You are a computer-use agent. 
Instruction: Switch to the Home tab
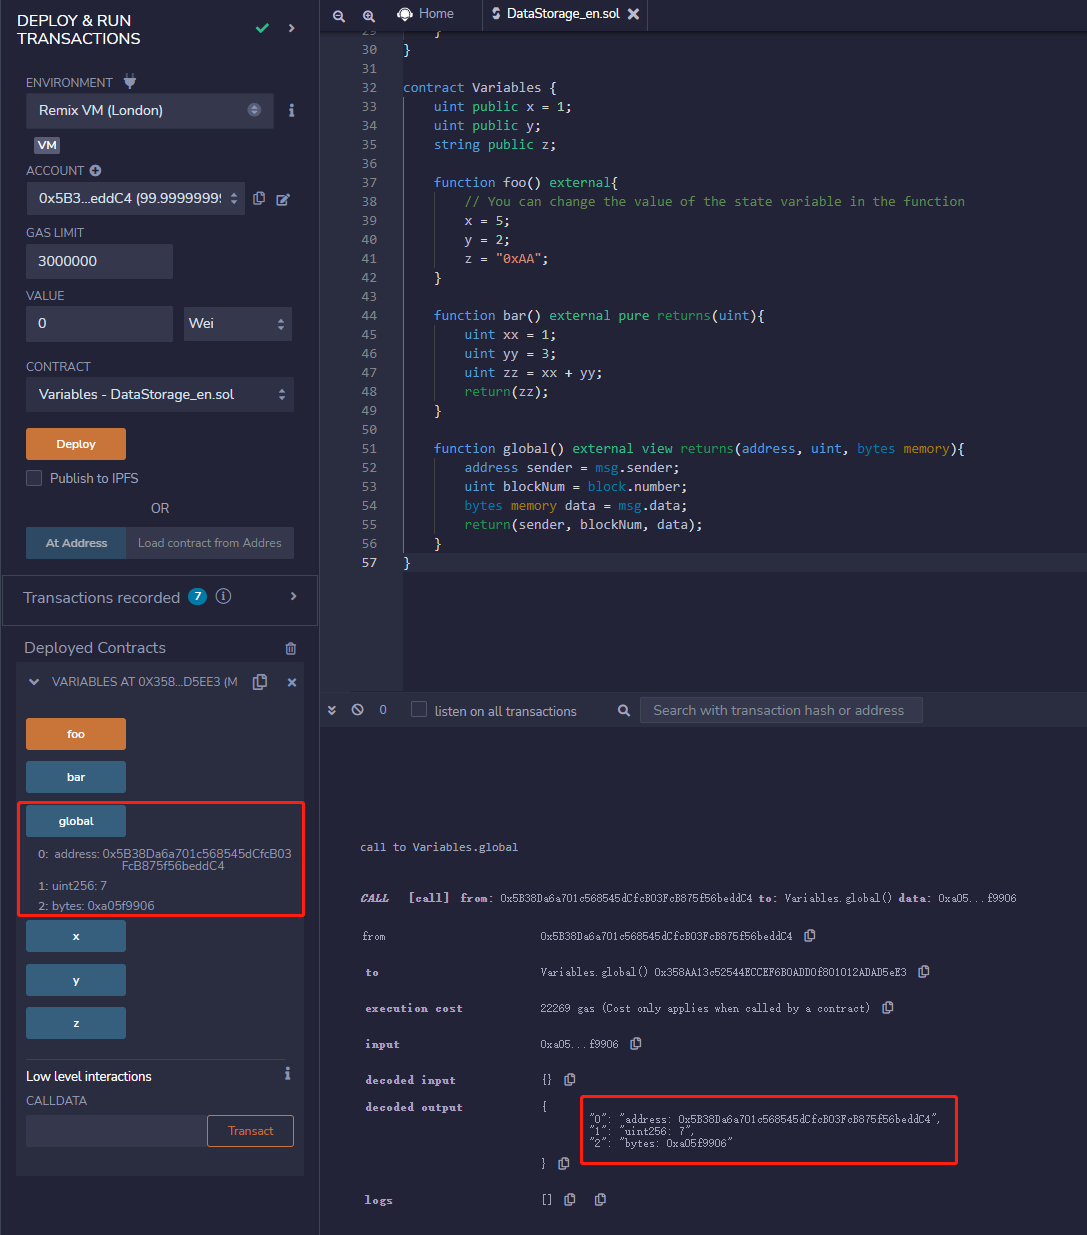pyautogui.click(x=424, y=14)
